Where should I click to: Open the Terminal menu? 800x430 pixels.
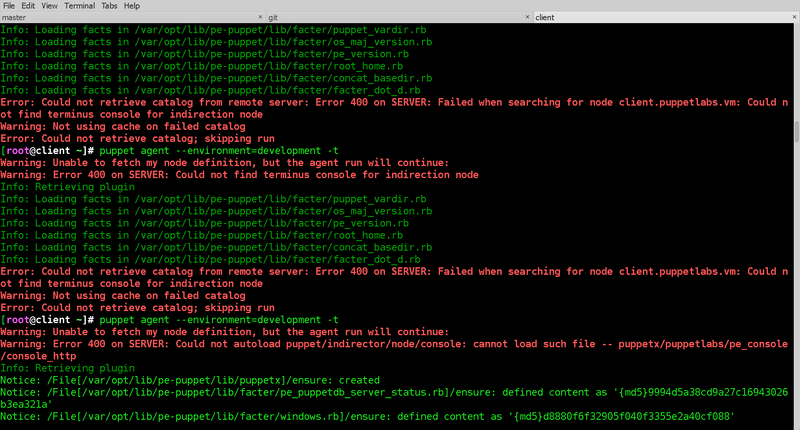(80, 6)
